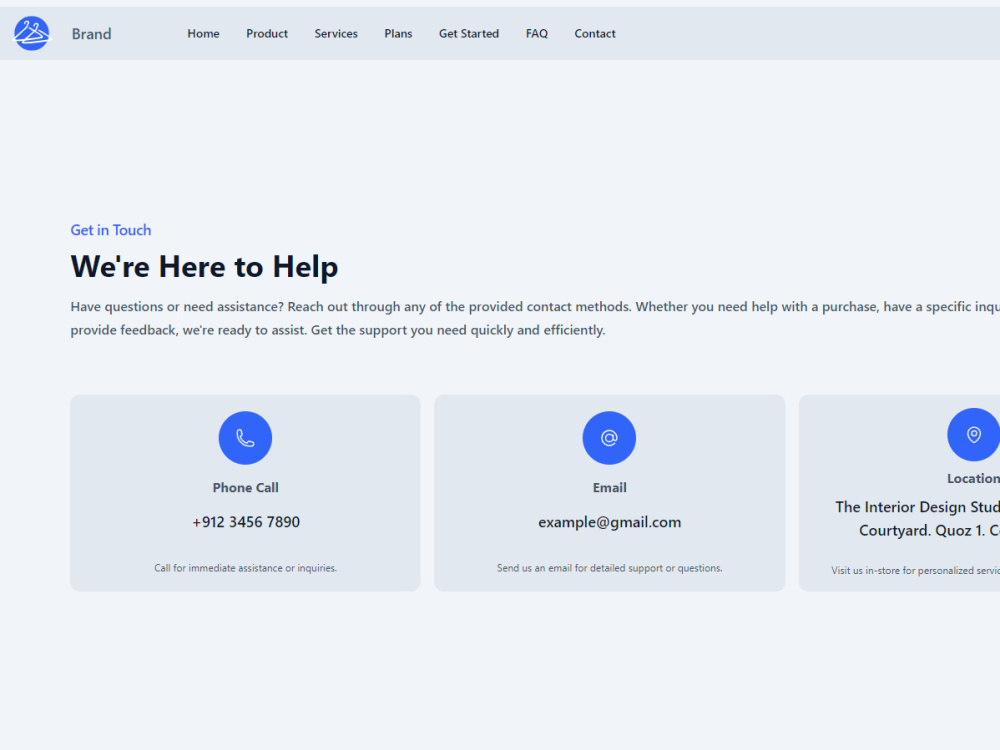
Task: Open the Home nav link
Action: [203, 34]
